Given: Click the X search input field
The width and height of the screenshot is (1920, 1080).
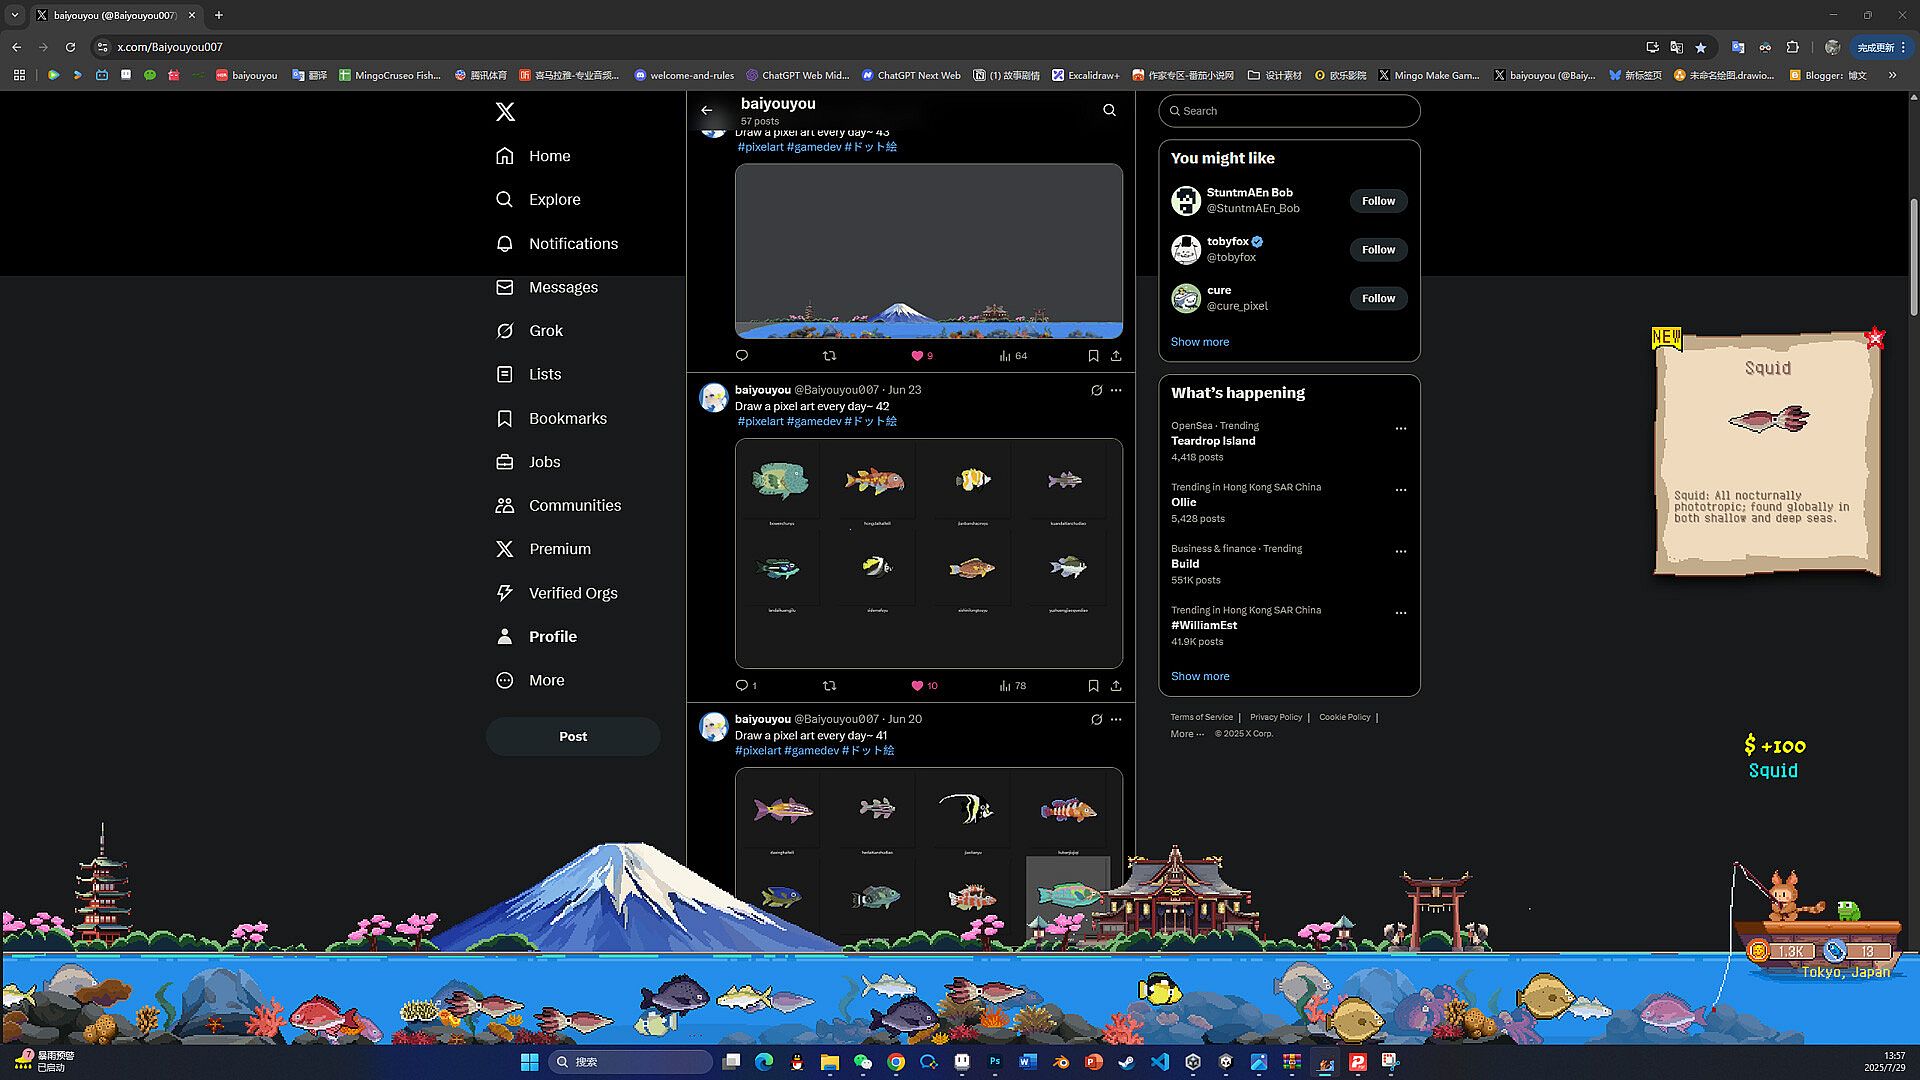Looking at the screenshot, I should click(x=1290, y=111).
